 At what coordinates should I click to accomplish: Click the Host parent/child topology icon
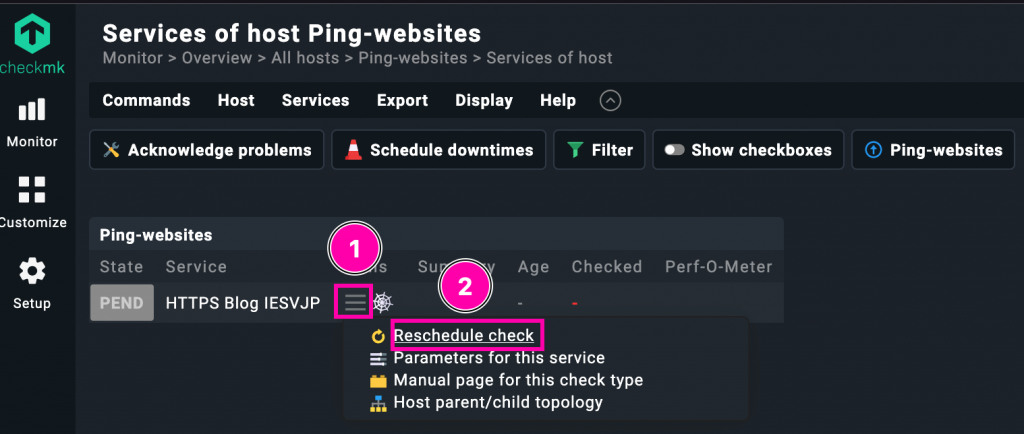tap(378, 403)
